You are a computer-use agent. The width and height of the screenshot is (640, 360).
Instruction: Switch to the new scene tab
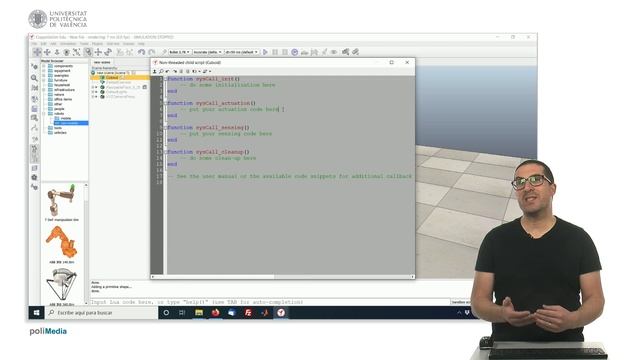pos(102,62)
